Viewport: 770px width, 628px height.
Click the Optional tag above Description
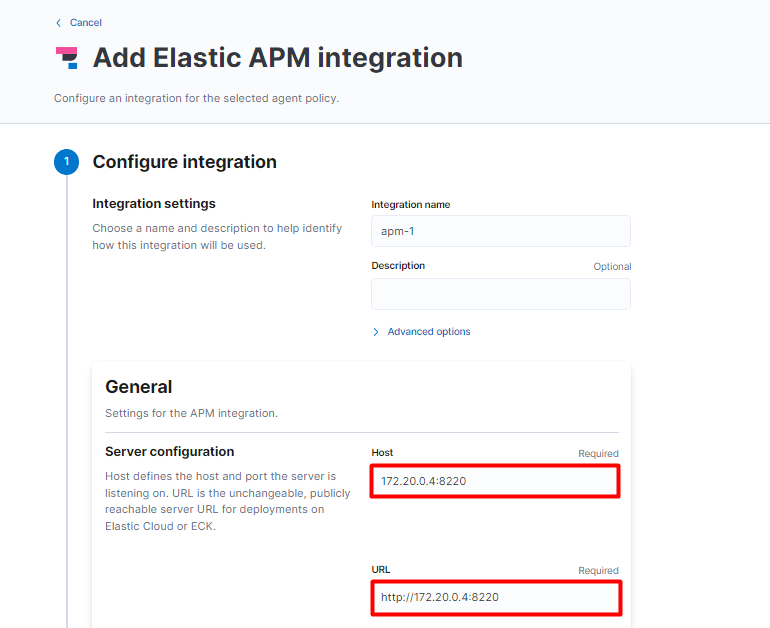(612, 267)
